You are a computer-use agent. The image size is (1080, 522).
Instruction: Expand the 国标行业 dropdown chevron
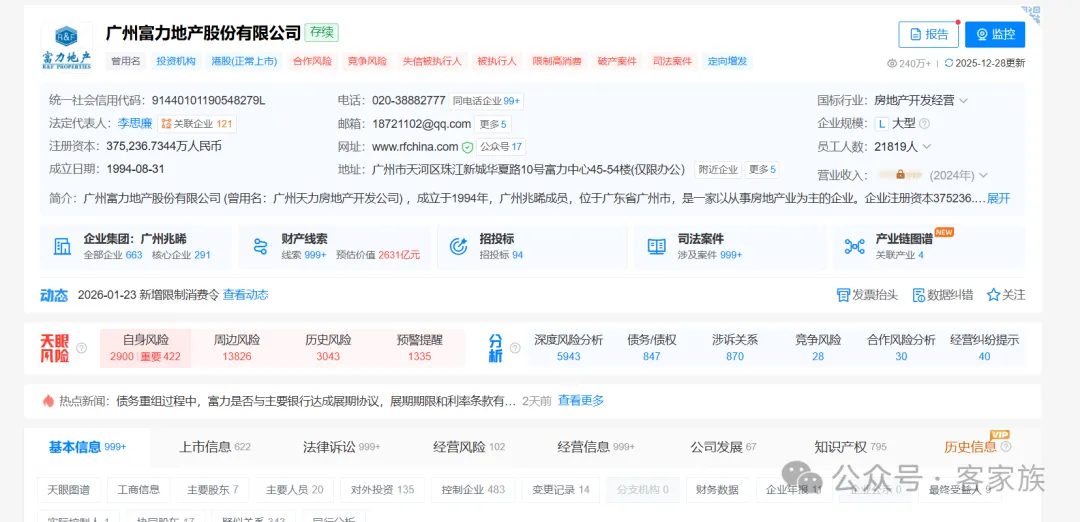click(963, 101)
